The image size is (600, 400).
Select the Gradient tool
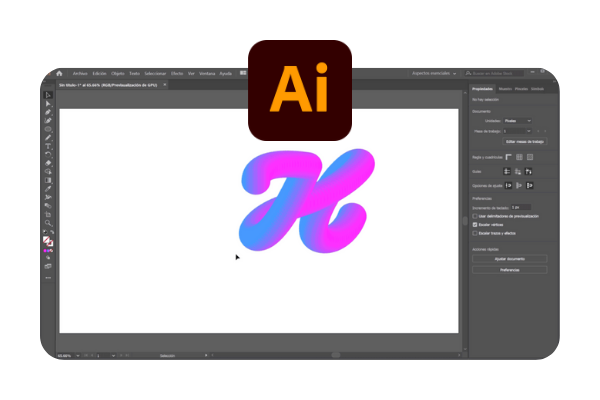point(48,180)
